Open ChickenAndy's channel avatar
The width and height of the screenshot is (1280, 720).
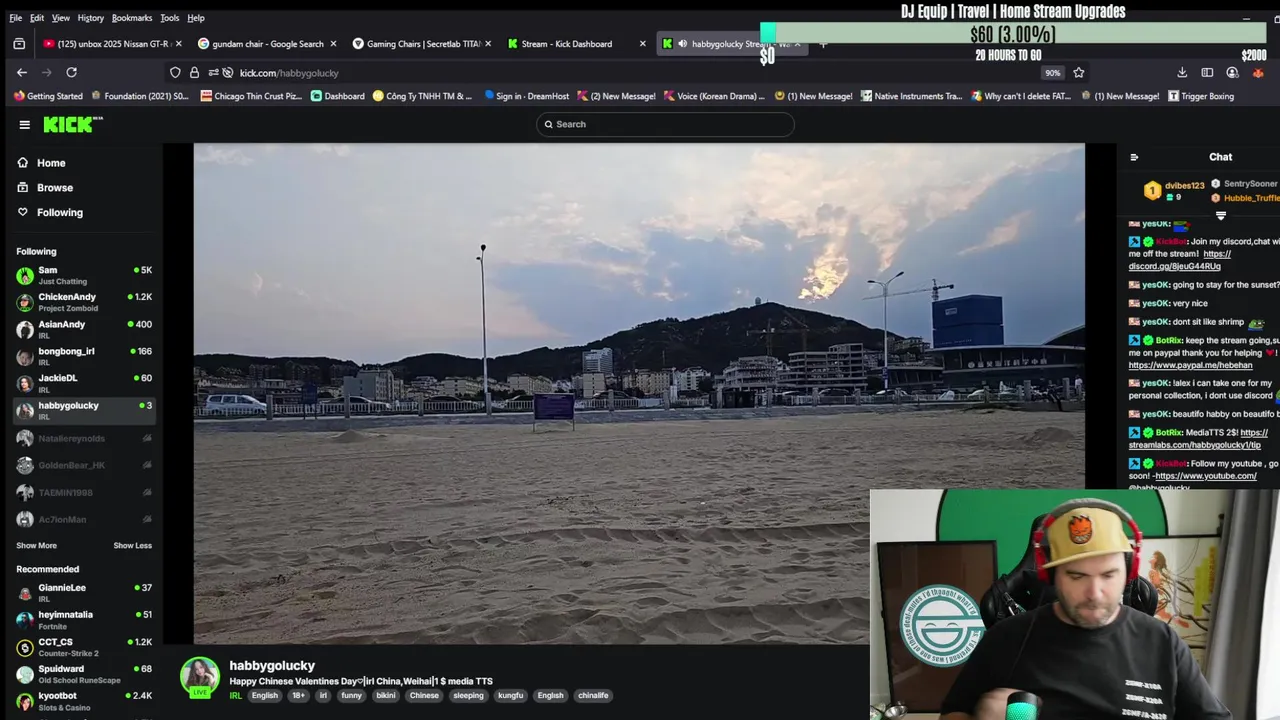(25, 302)
